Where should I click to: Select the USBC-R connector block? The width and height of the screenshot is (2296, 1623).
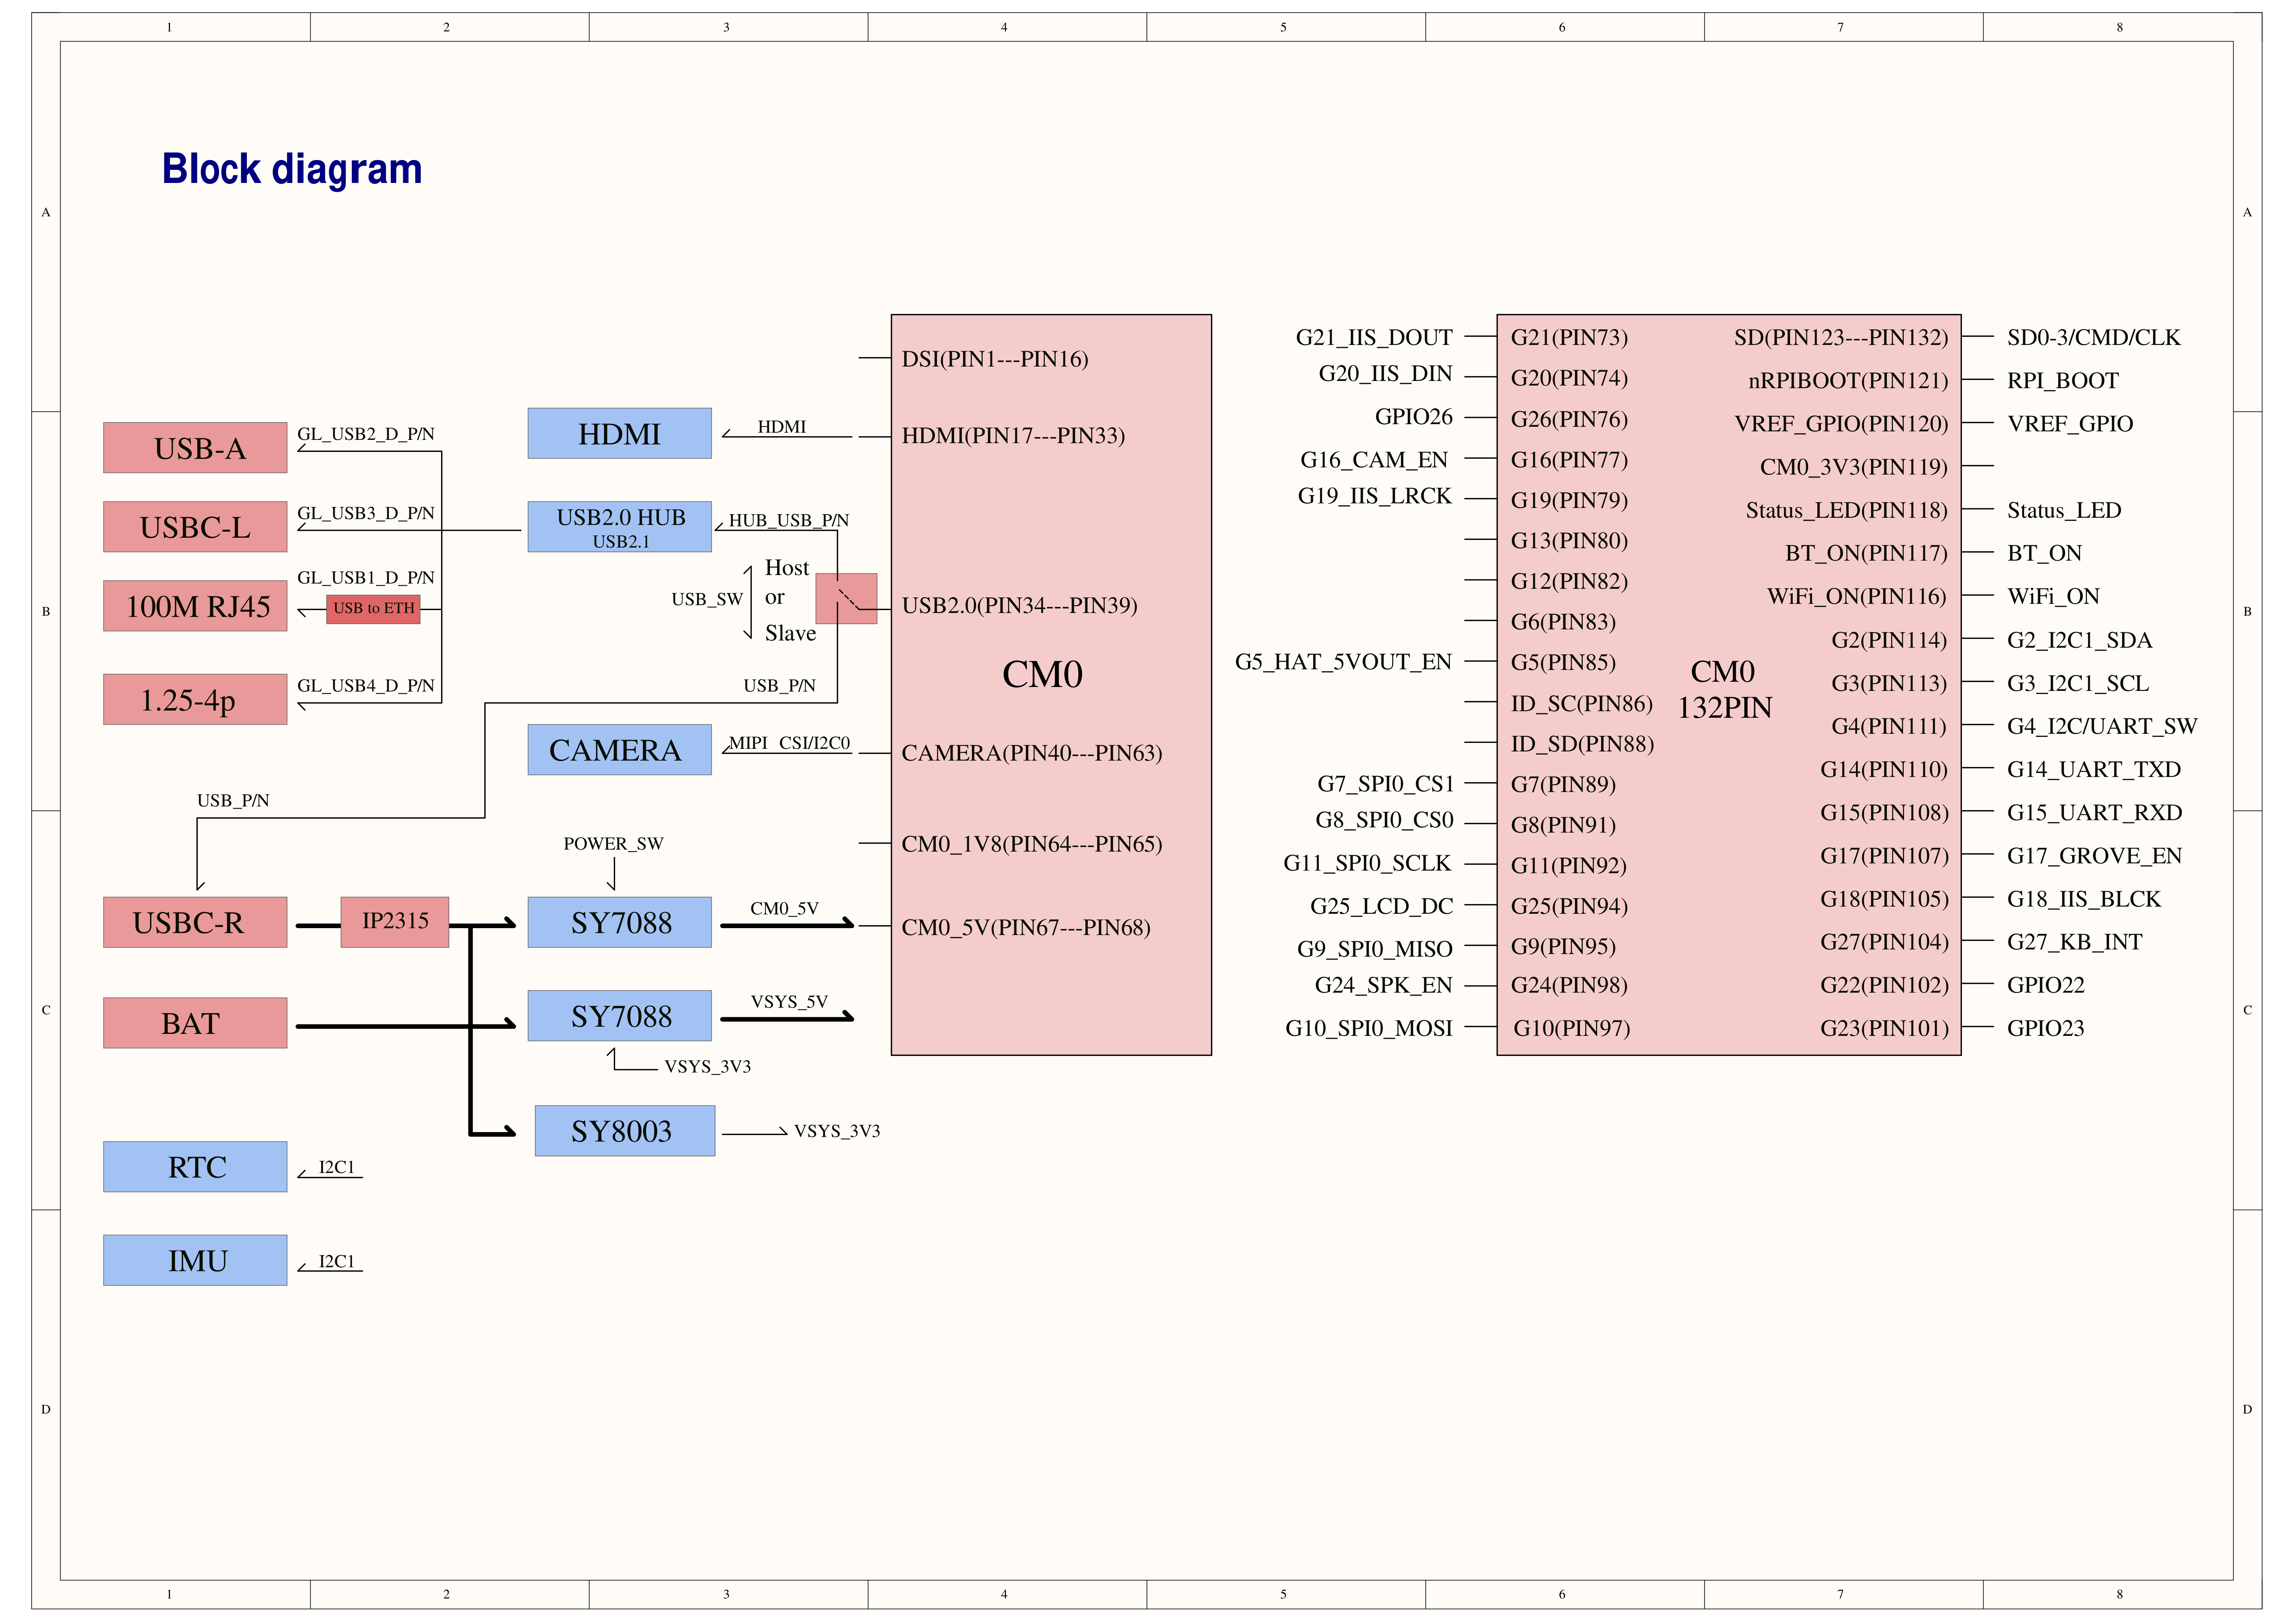click(195, 922)
